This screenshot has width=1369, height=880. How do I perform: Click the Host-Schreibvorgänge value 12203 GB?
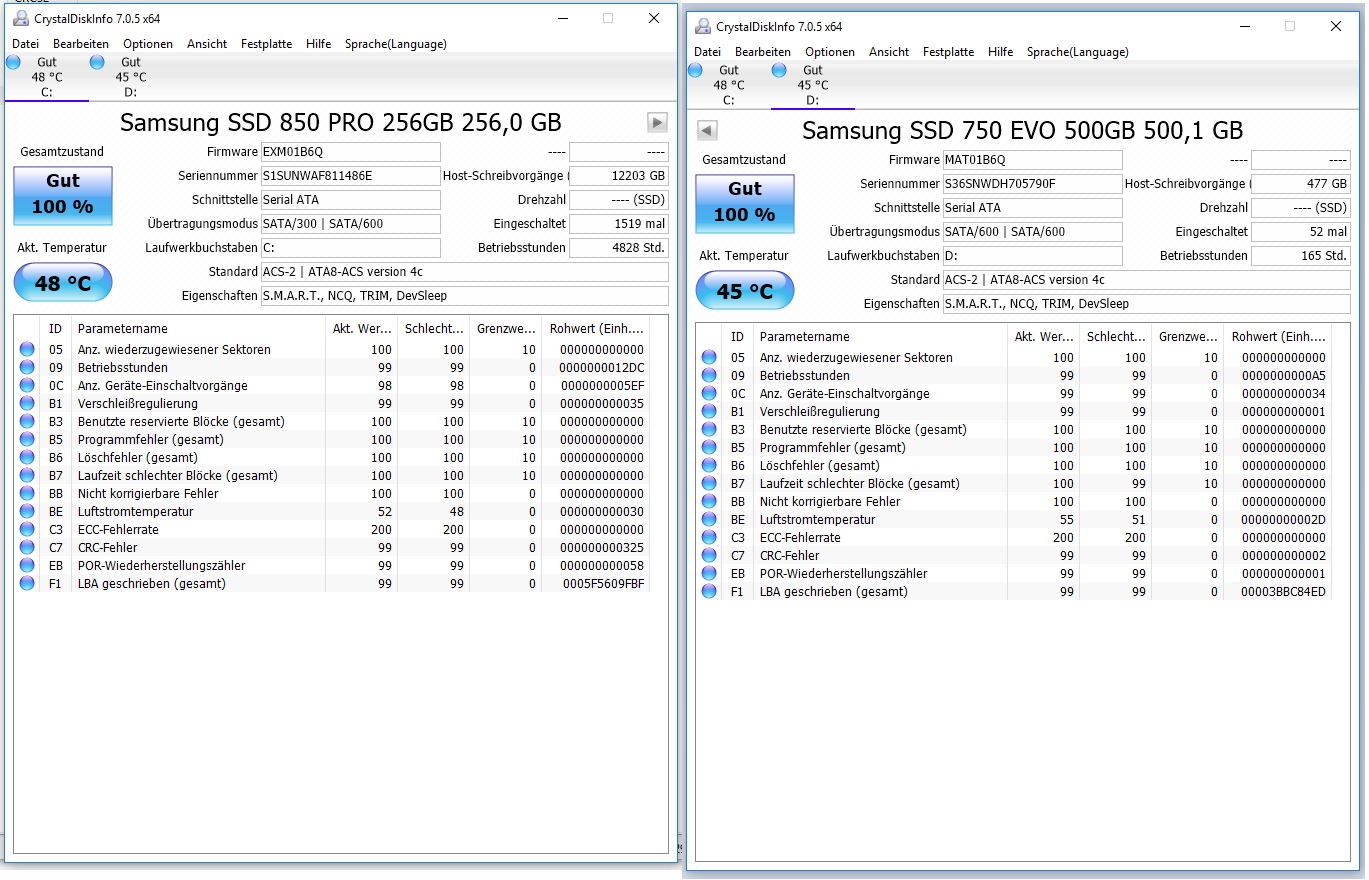[x=619, y=176]
